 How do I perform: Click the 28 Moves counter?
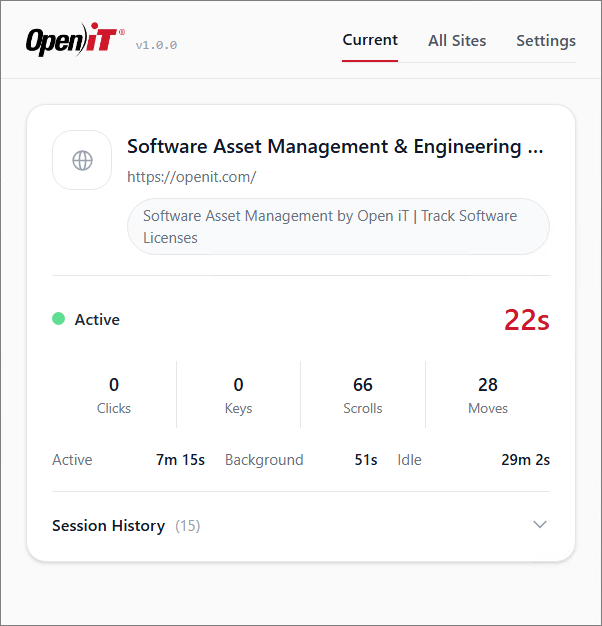[488, 395]
